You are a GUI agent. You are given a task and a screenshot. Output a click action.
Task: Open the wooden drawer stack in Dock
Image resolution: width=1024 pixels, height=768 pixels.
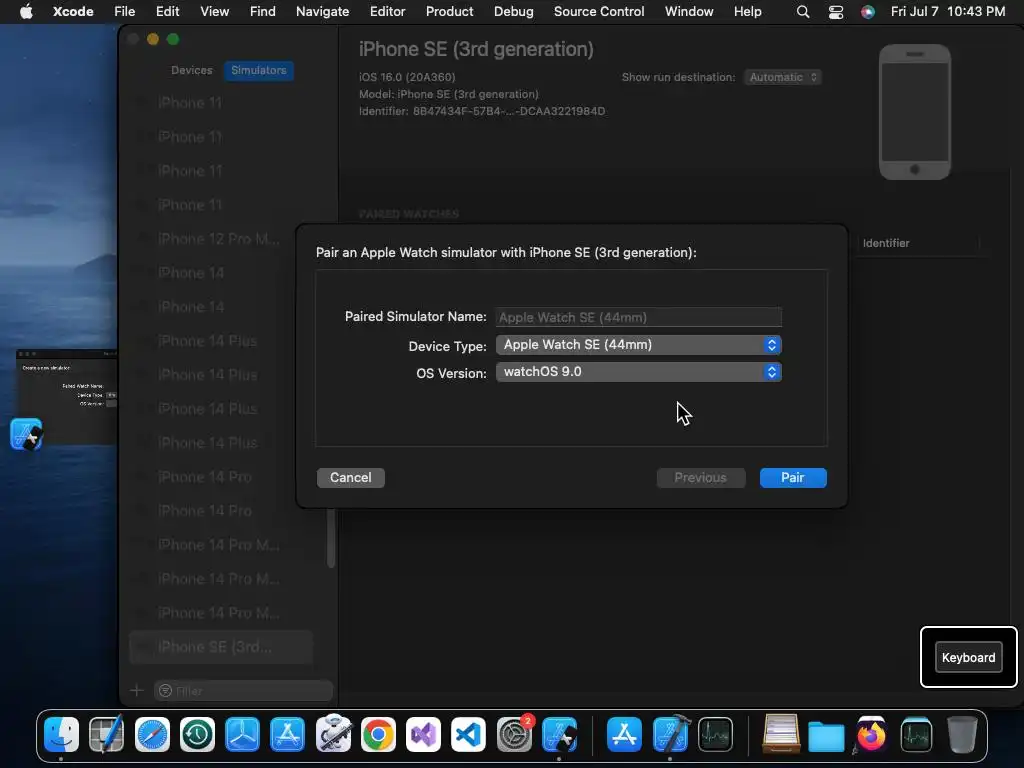(x=781, y=735)
